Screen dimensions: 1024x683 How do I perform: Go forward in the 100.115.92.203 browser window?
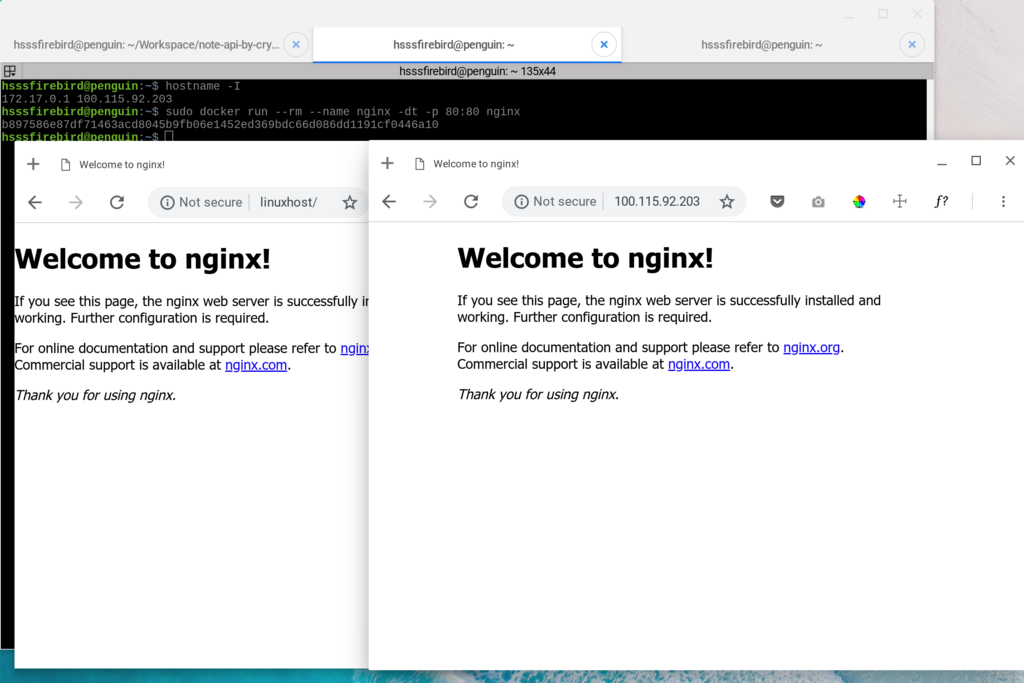(430, 202)
